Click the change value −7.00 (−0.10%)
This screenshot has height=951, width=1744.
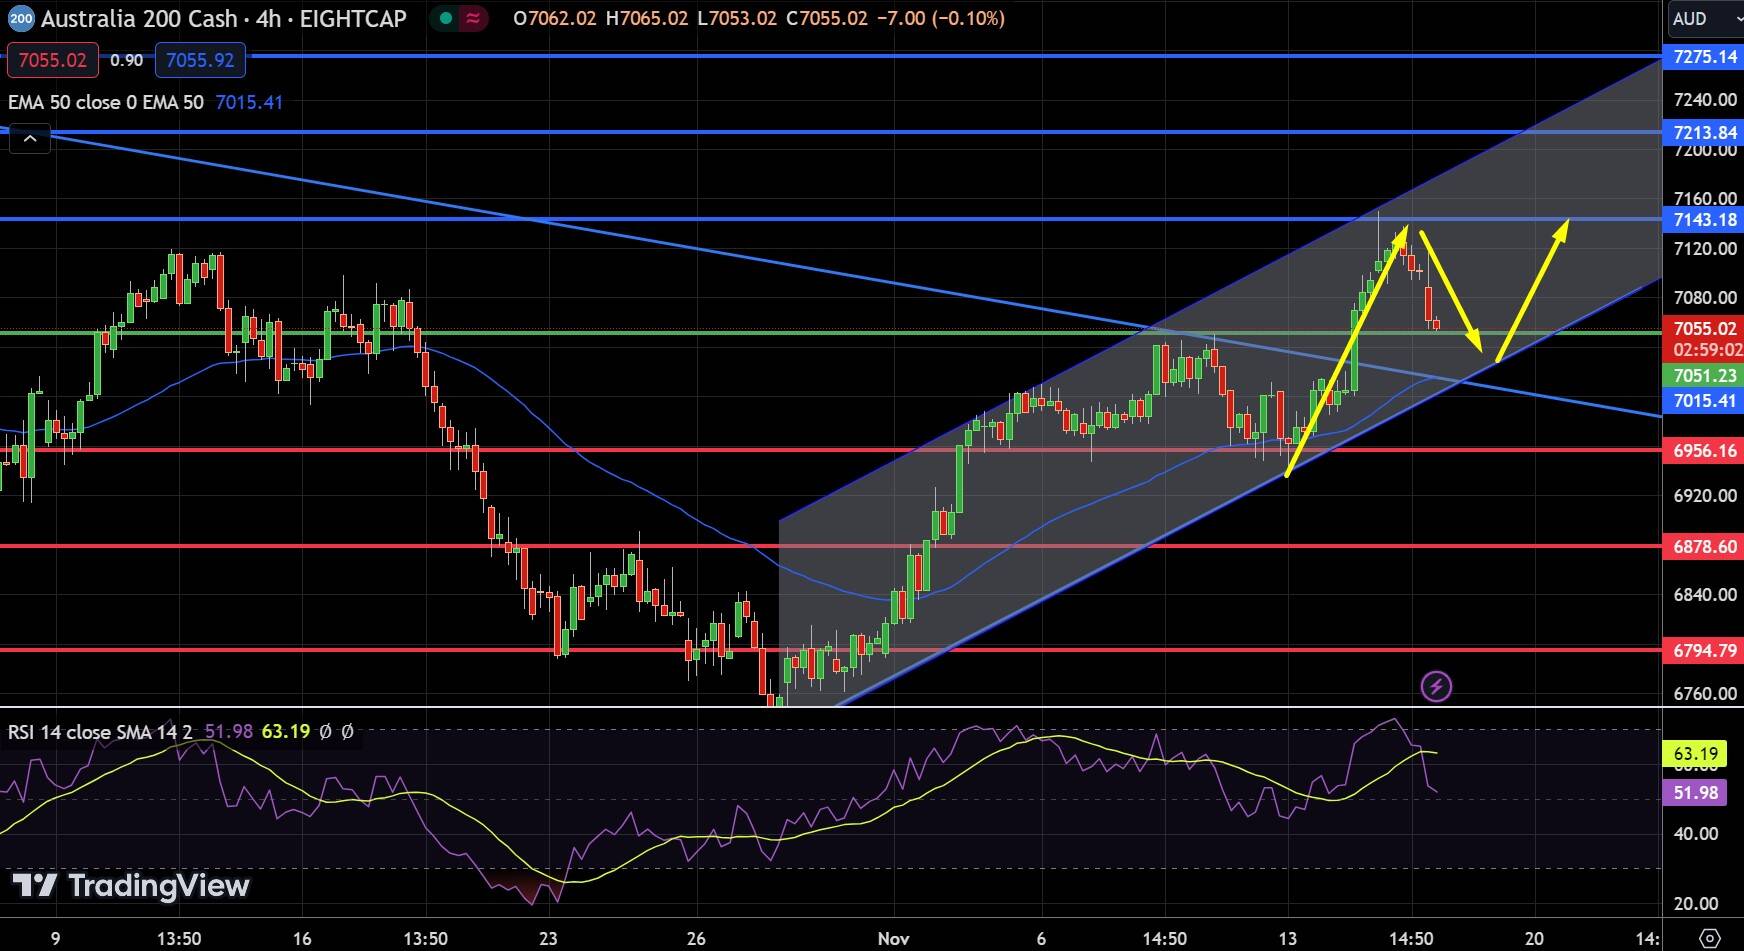(940, 18)
